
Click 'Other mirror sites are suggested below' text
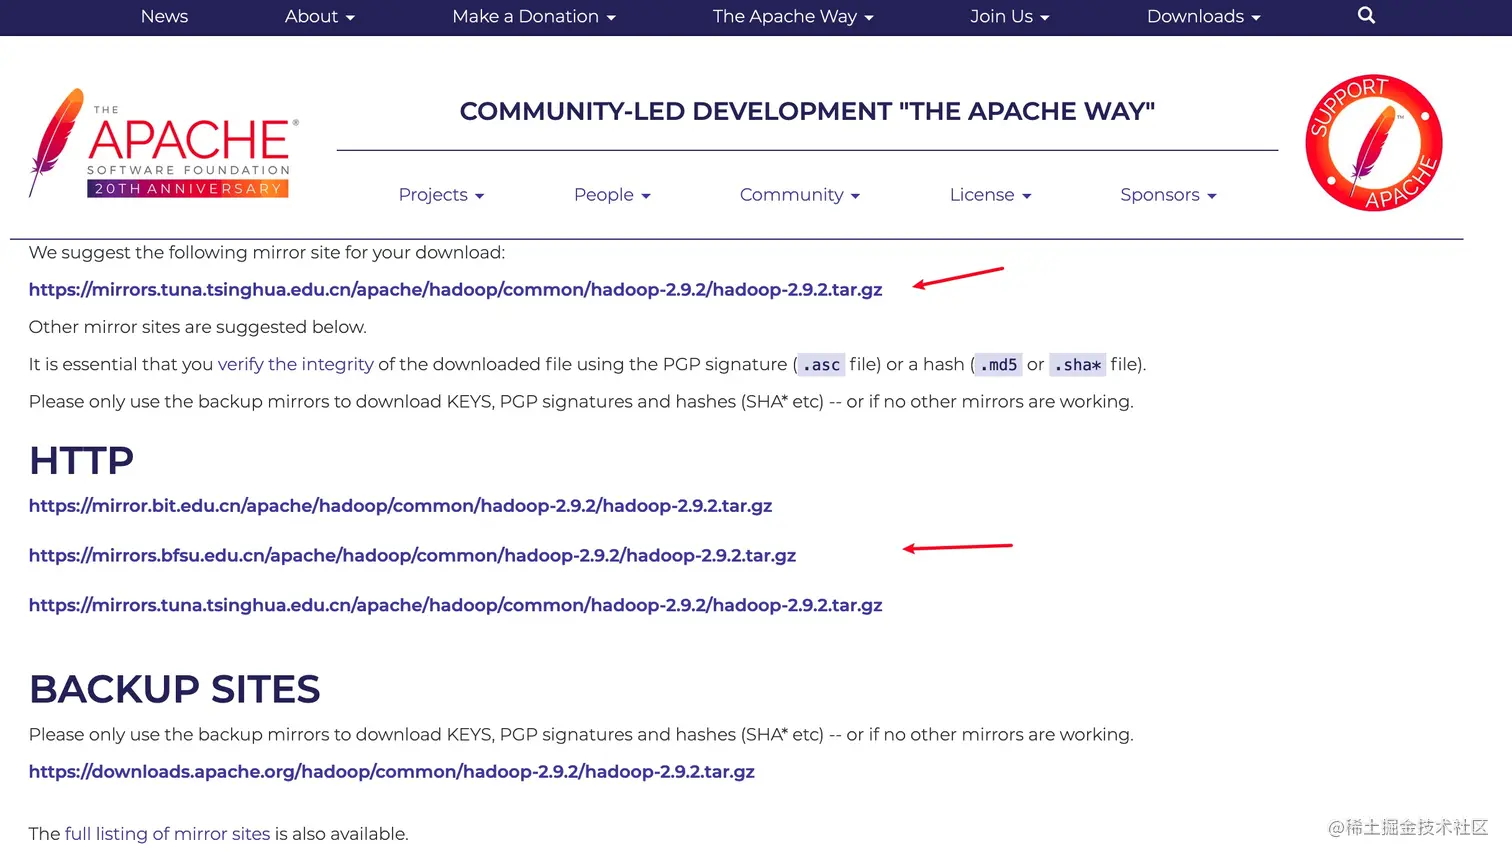click(198, 327)
